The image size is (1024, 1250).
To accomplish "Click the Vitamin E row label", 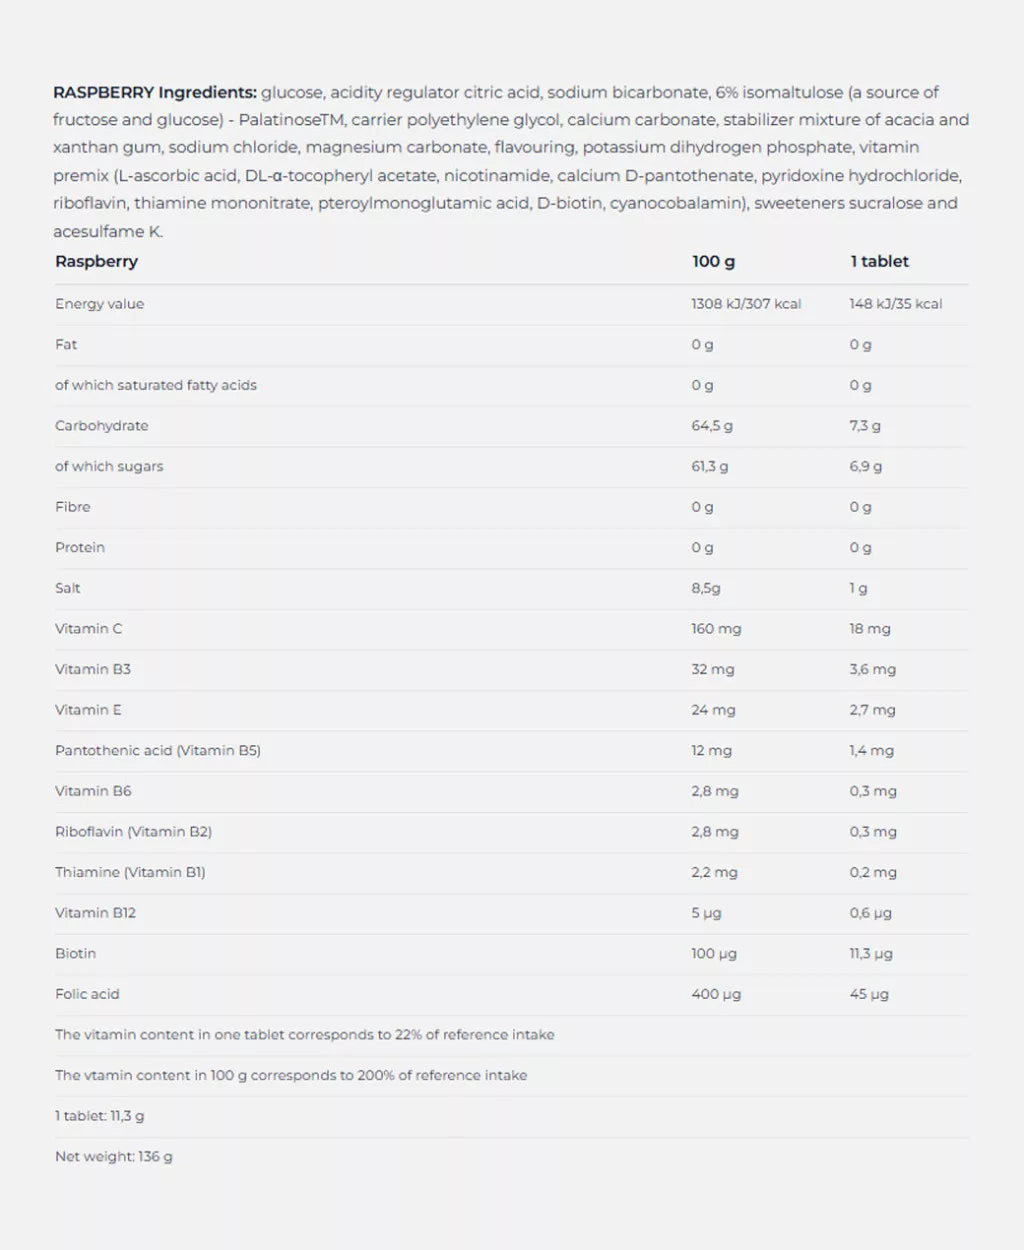I will pyautogui.click(x=88, y=710).
